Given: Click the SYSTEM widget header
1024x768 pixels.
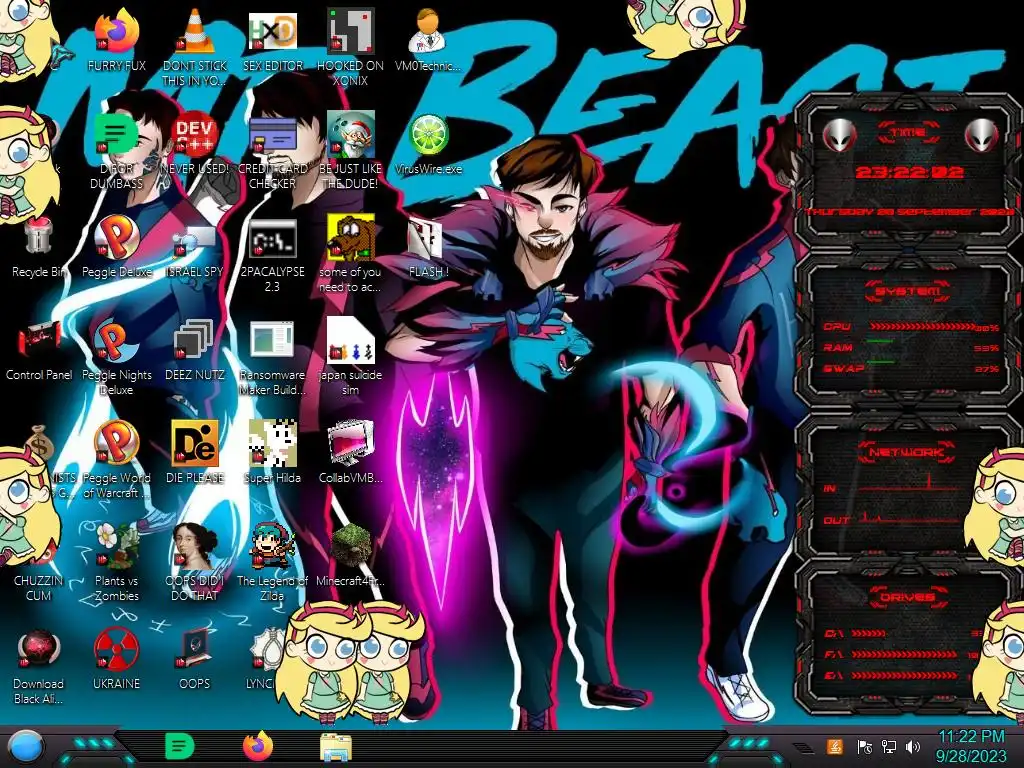Looking at the screenshot, I should click(908, 291).
